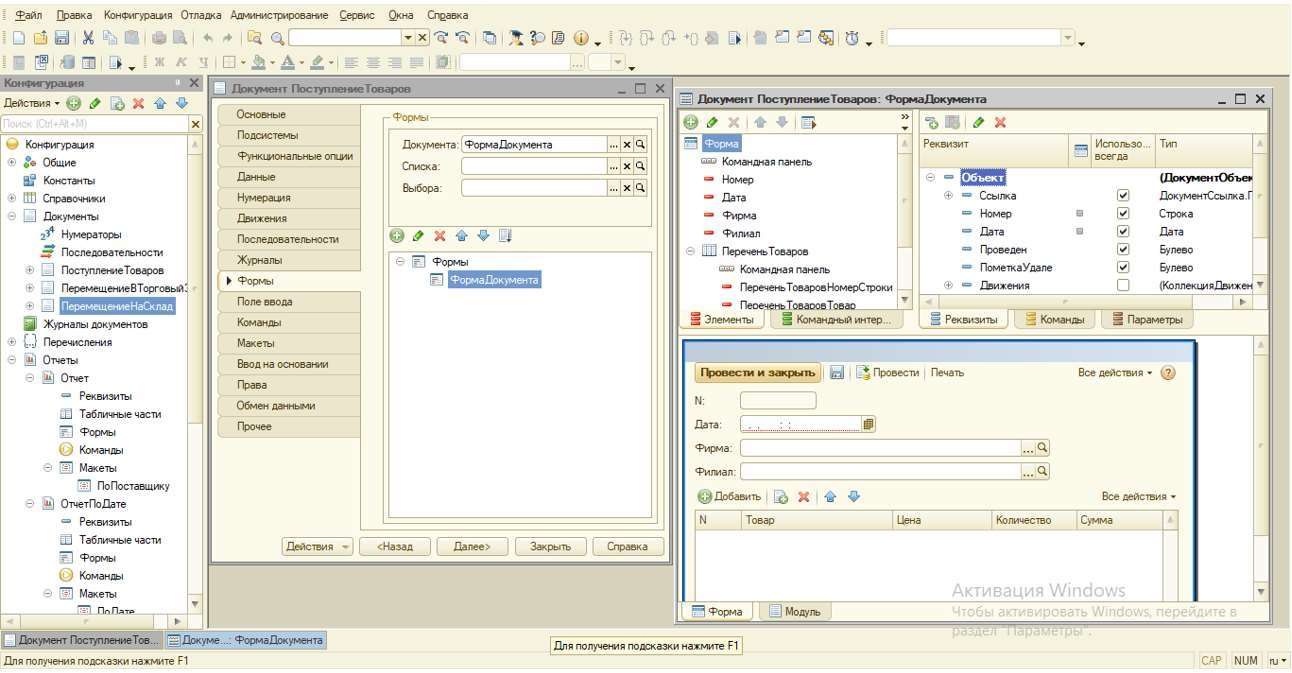This screenshot has width=1292, height=673.
Task: Open the Конфигурация menu
Action: click(139, 15)
